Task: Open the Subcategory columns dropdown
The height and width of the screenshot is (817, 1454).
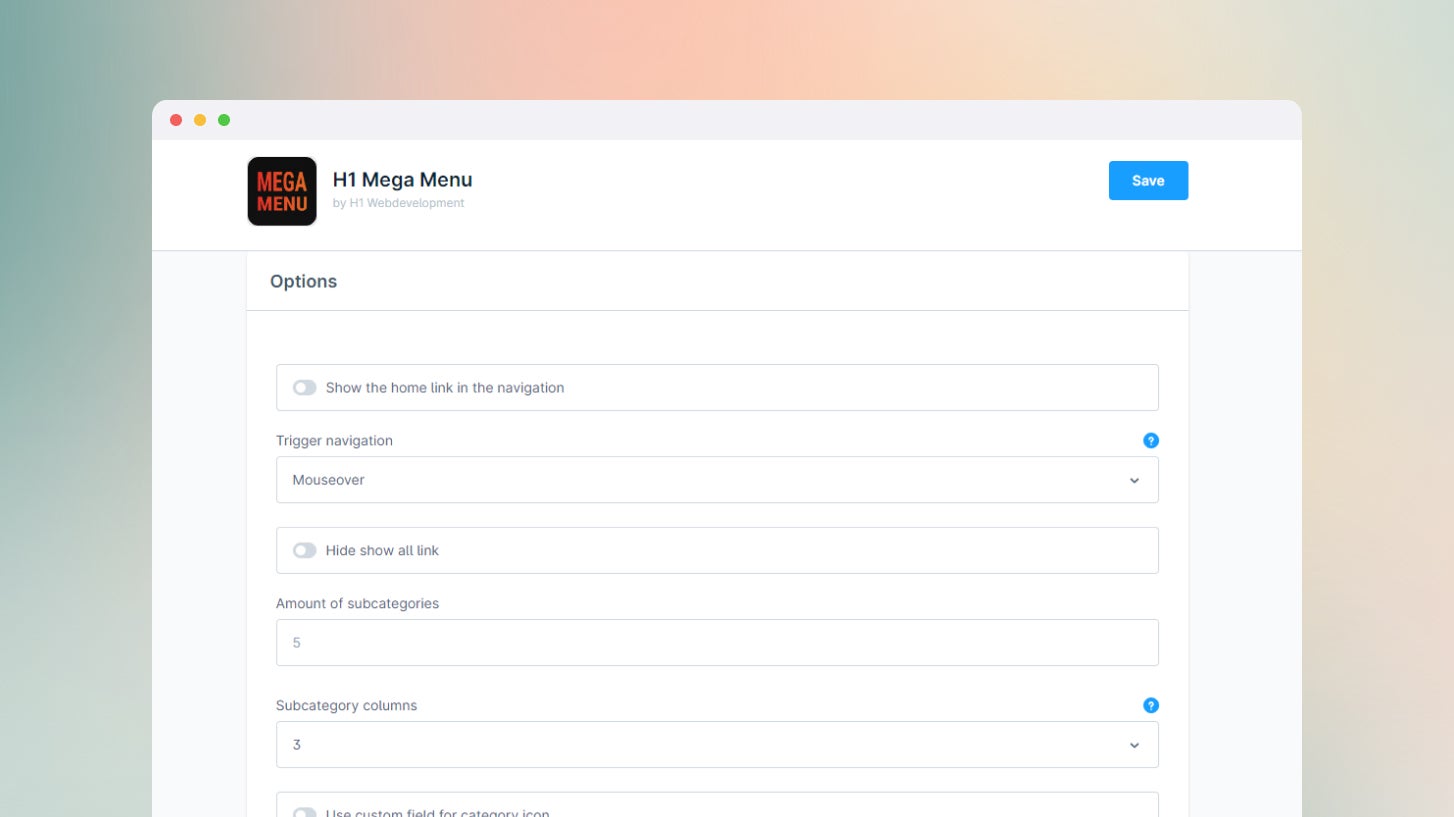Action: click(717, 745)
